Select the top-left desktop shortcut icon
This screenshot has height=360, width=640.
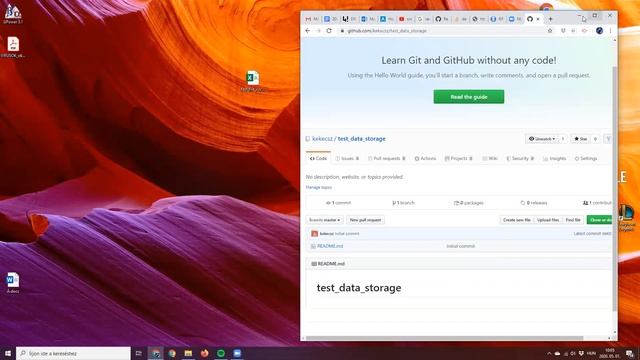(x=13, y=13)
